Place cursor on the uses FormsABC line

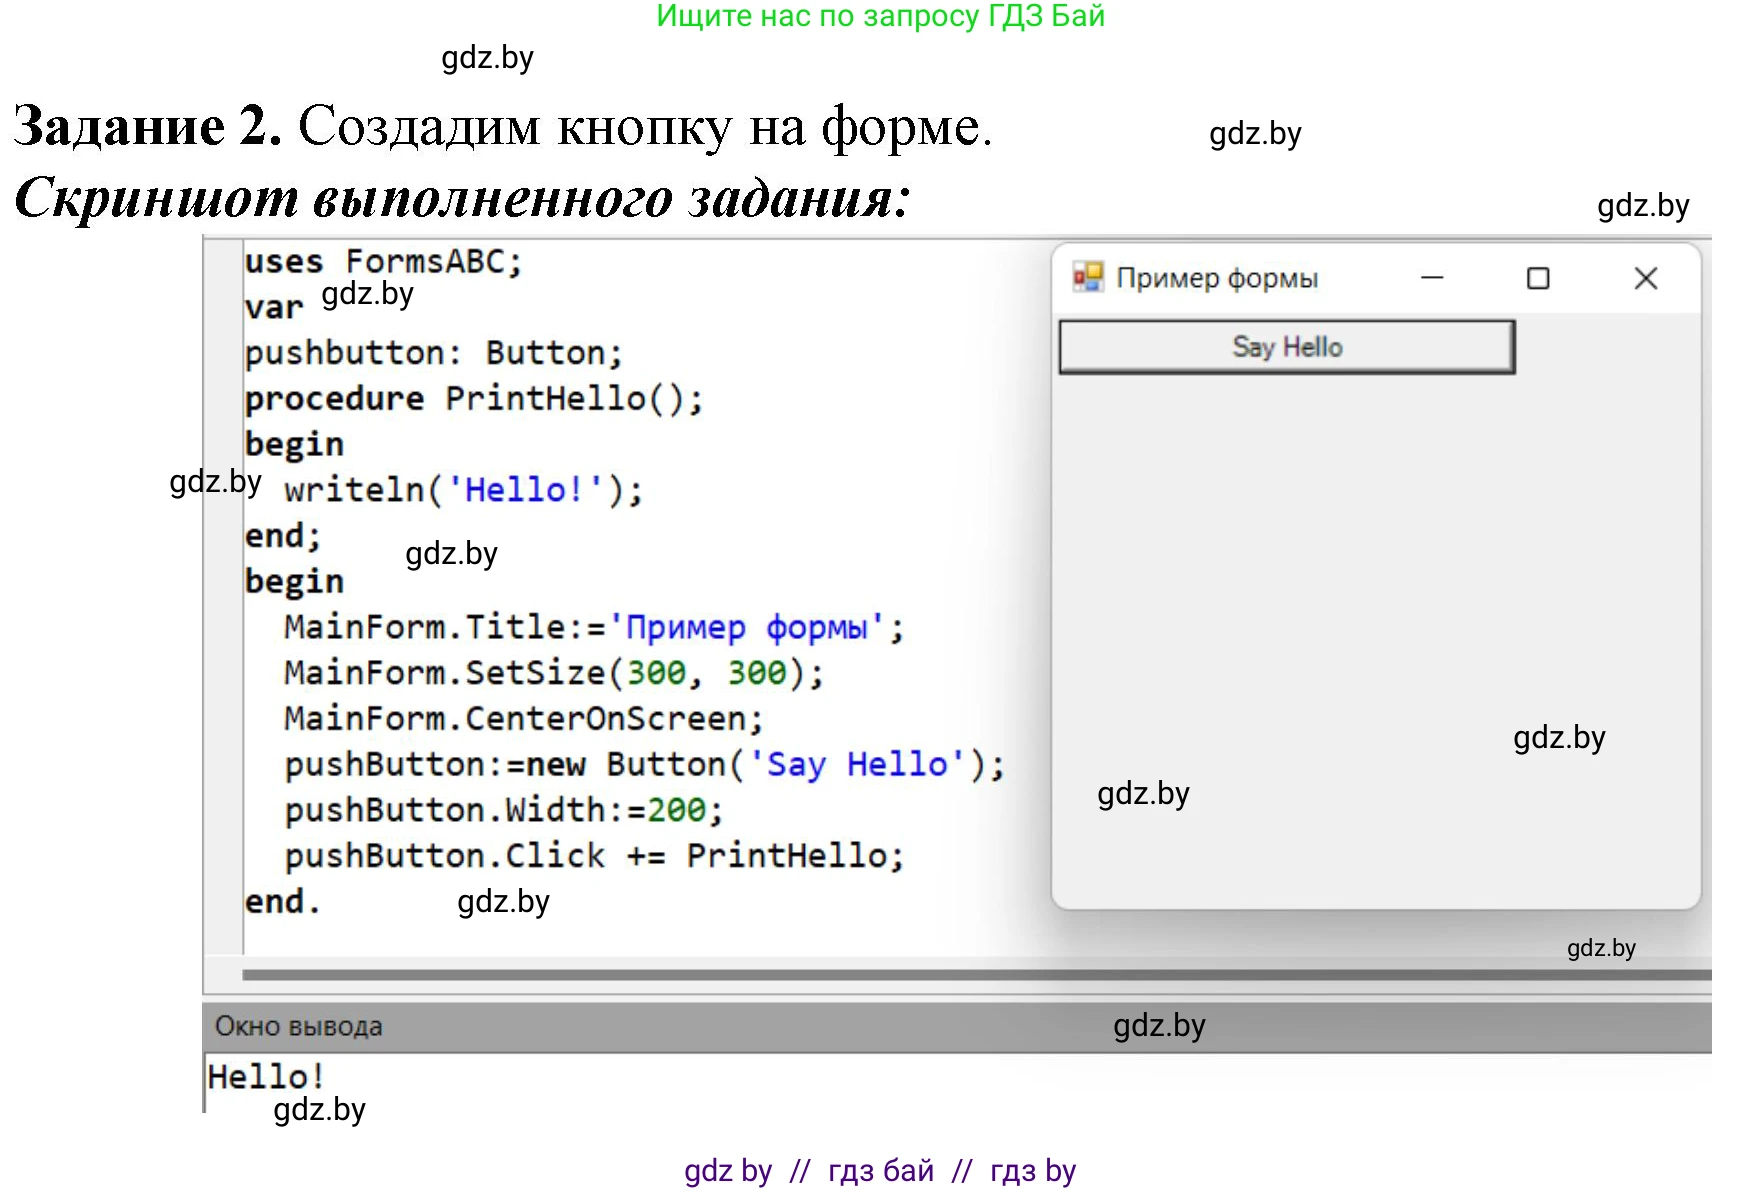tap(383, 262)
